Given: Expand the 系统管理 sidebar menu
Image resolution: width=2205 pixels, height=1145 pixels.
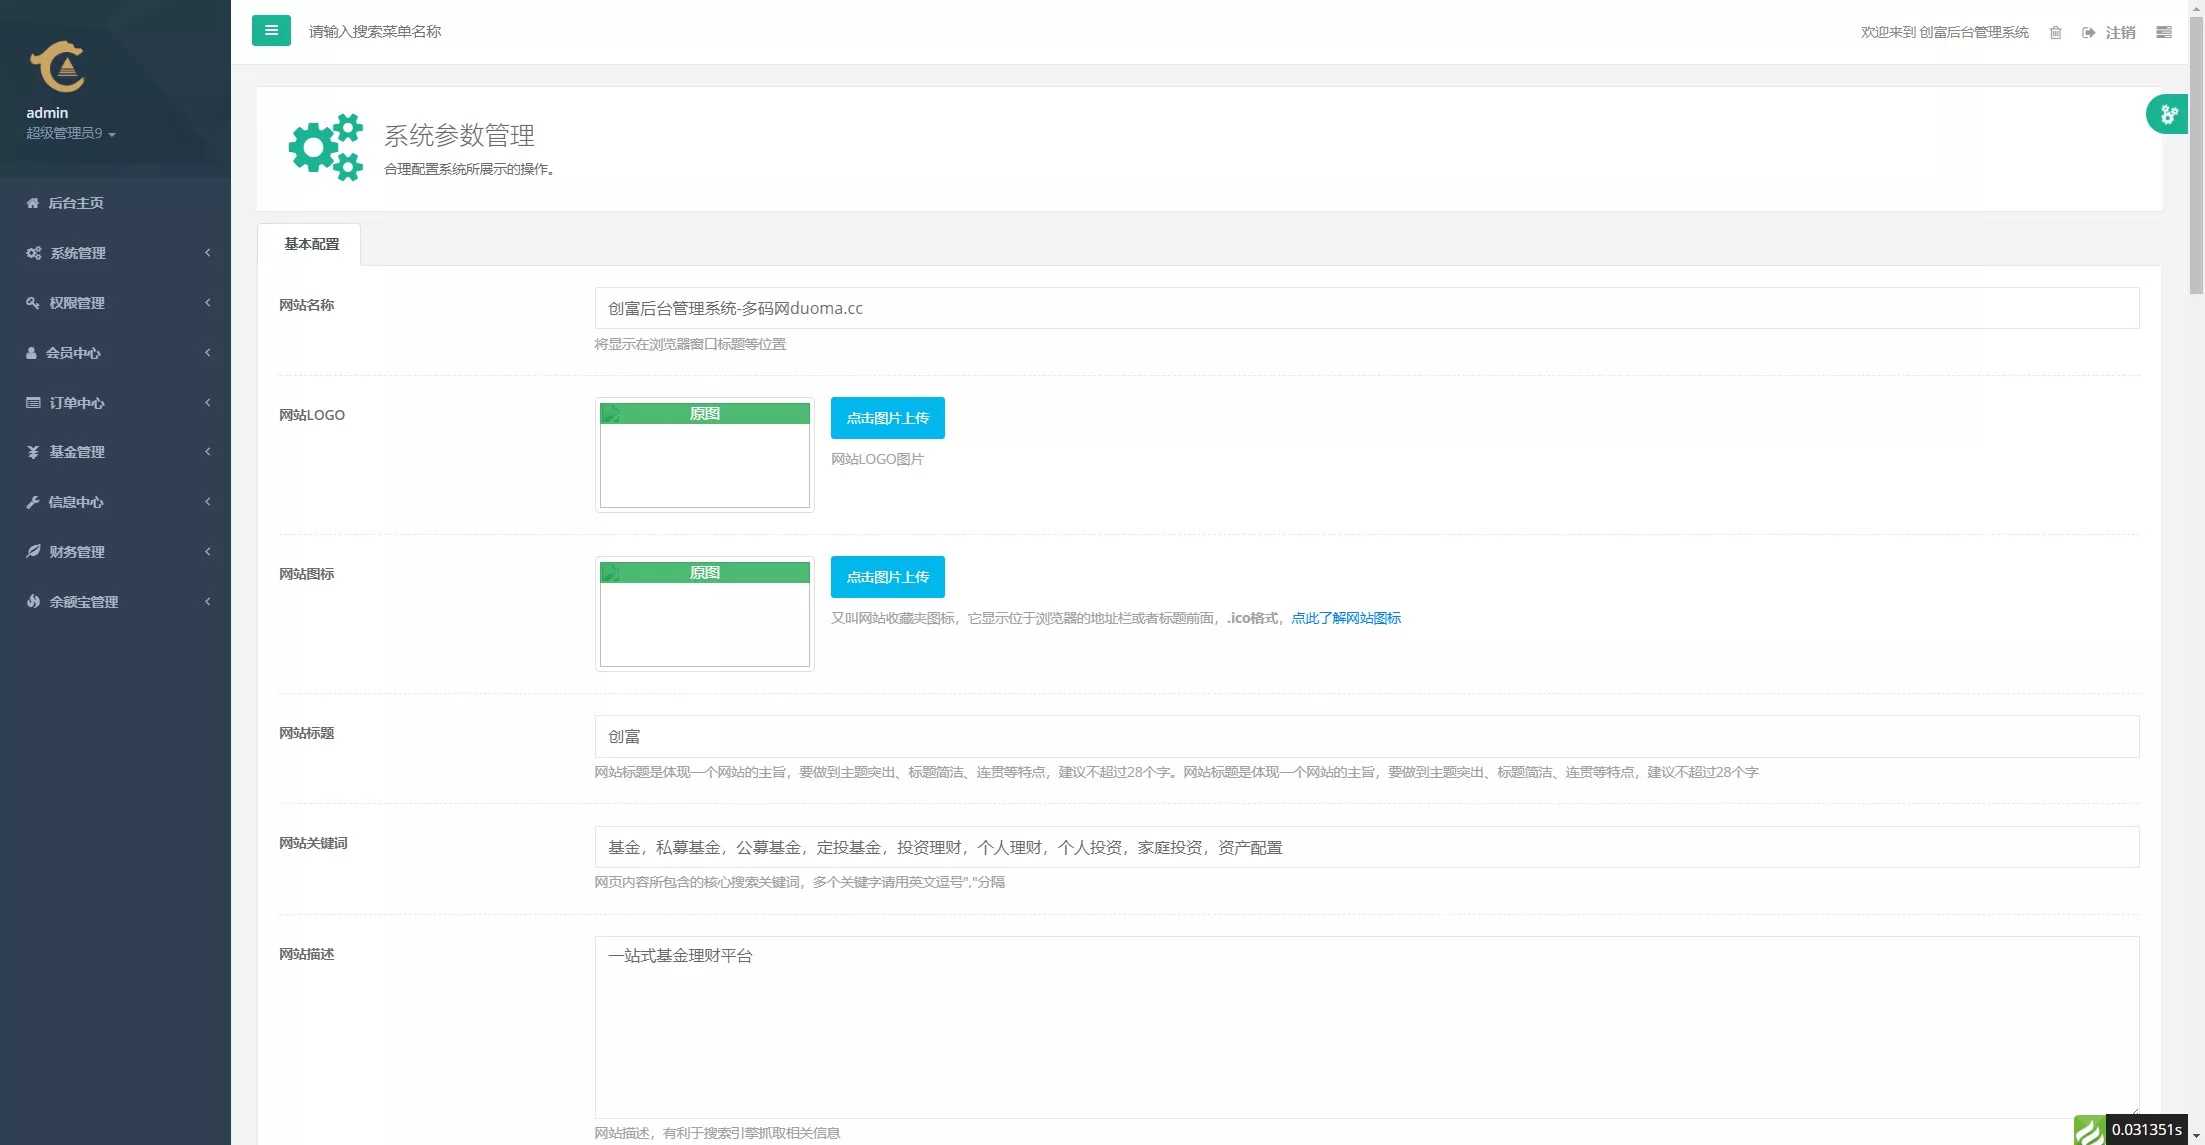Looking at the screenshot, I should click(115, 253).
